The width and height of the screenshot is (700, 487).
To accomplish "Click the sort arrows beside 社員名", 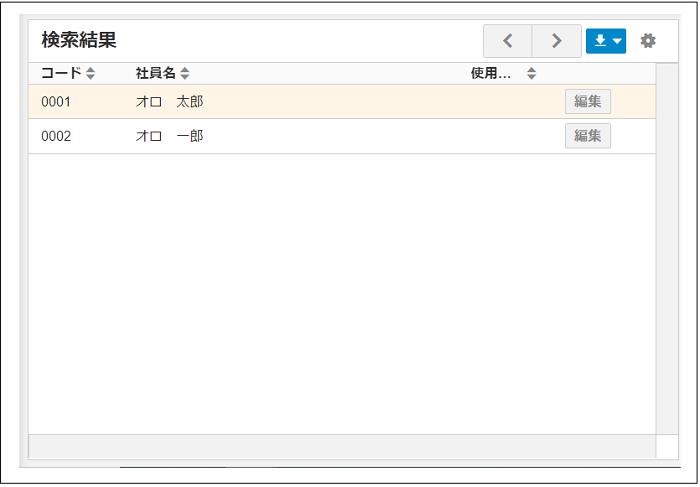I will click(x=185, y=73).
